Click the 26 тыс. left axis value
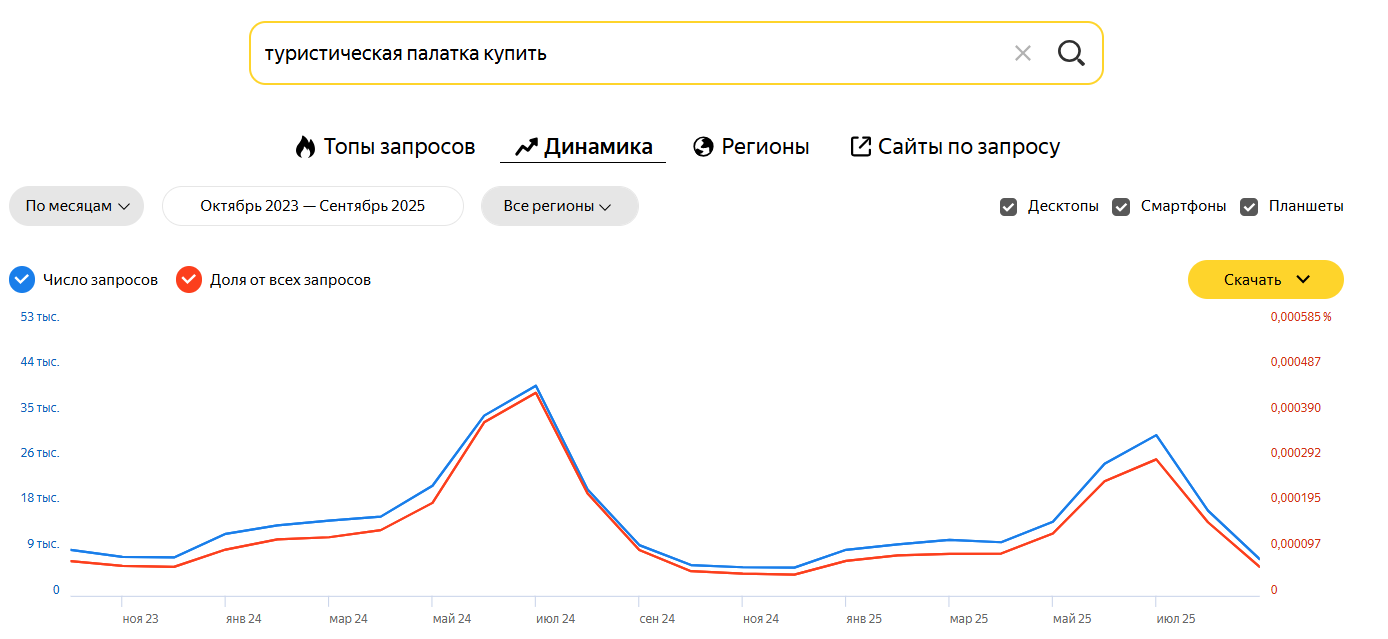The height and width of the screenshot is (639, 1388). [x=40, y=453]
